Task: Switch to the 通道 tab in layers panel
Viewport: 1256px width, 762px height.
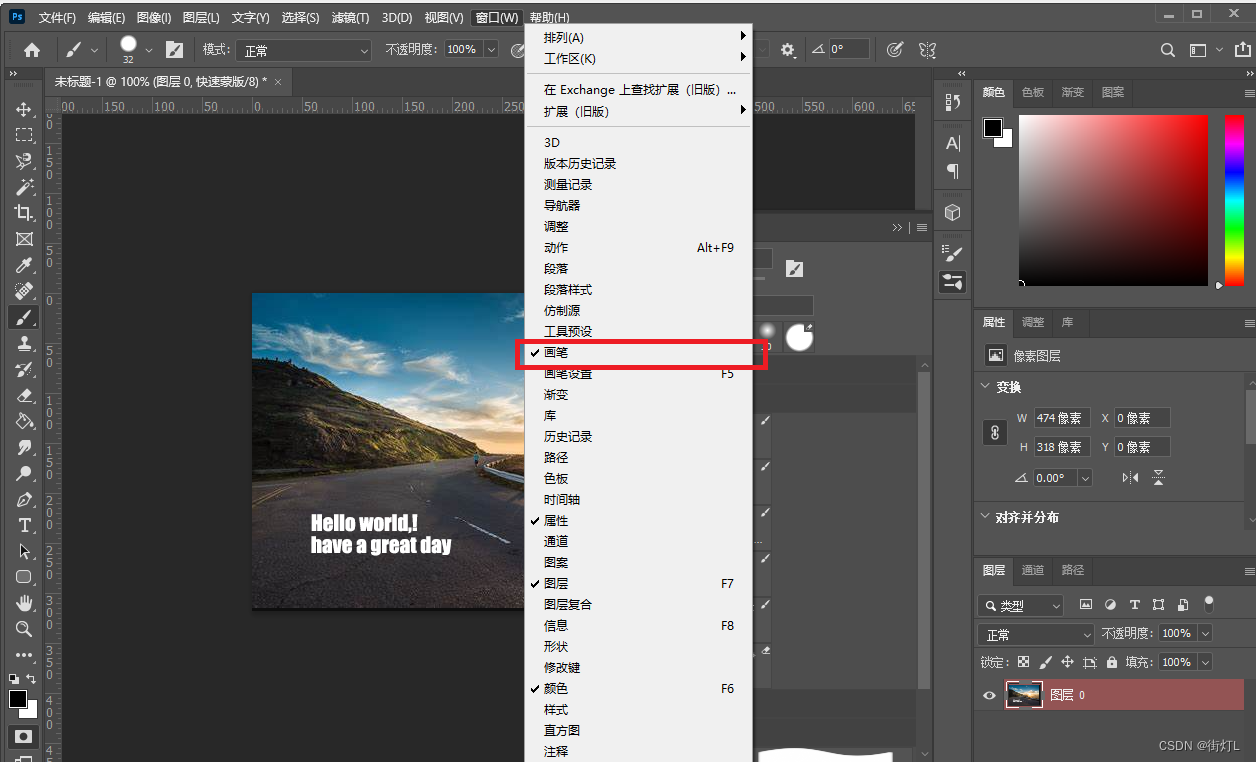Action: coord(1033,570)
